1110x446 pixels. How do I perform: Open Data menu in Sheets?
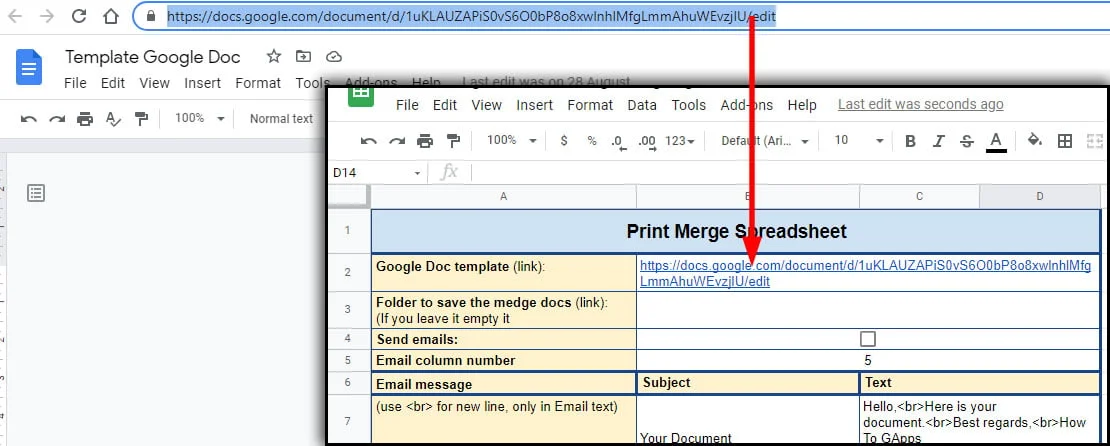642,105
